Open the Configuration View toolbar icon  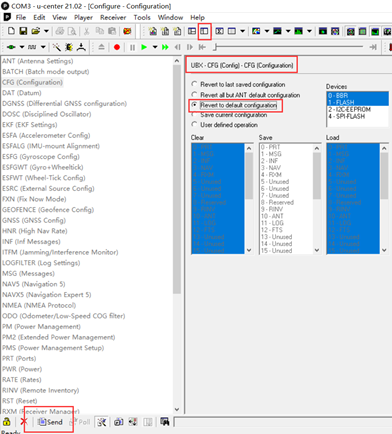click(x=204, y=31)
